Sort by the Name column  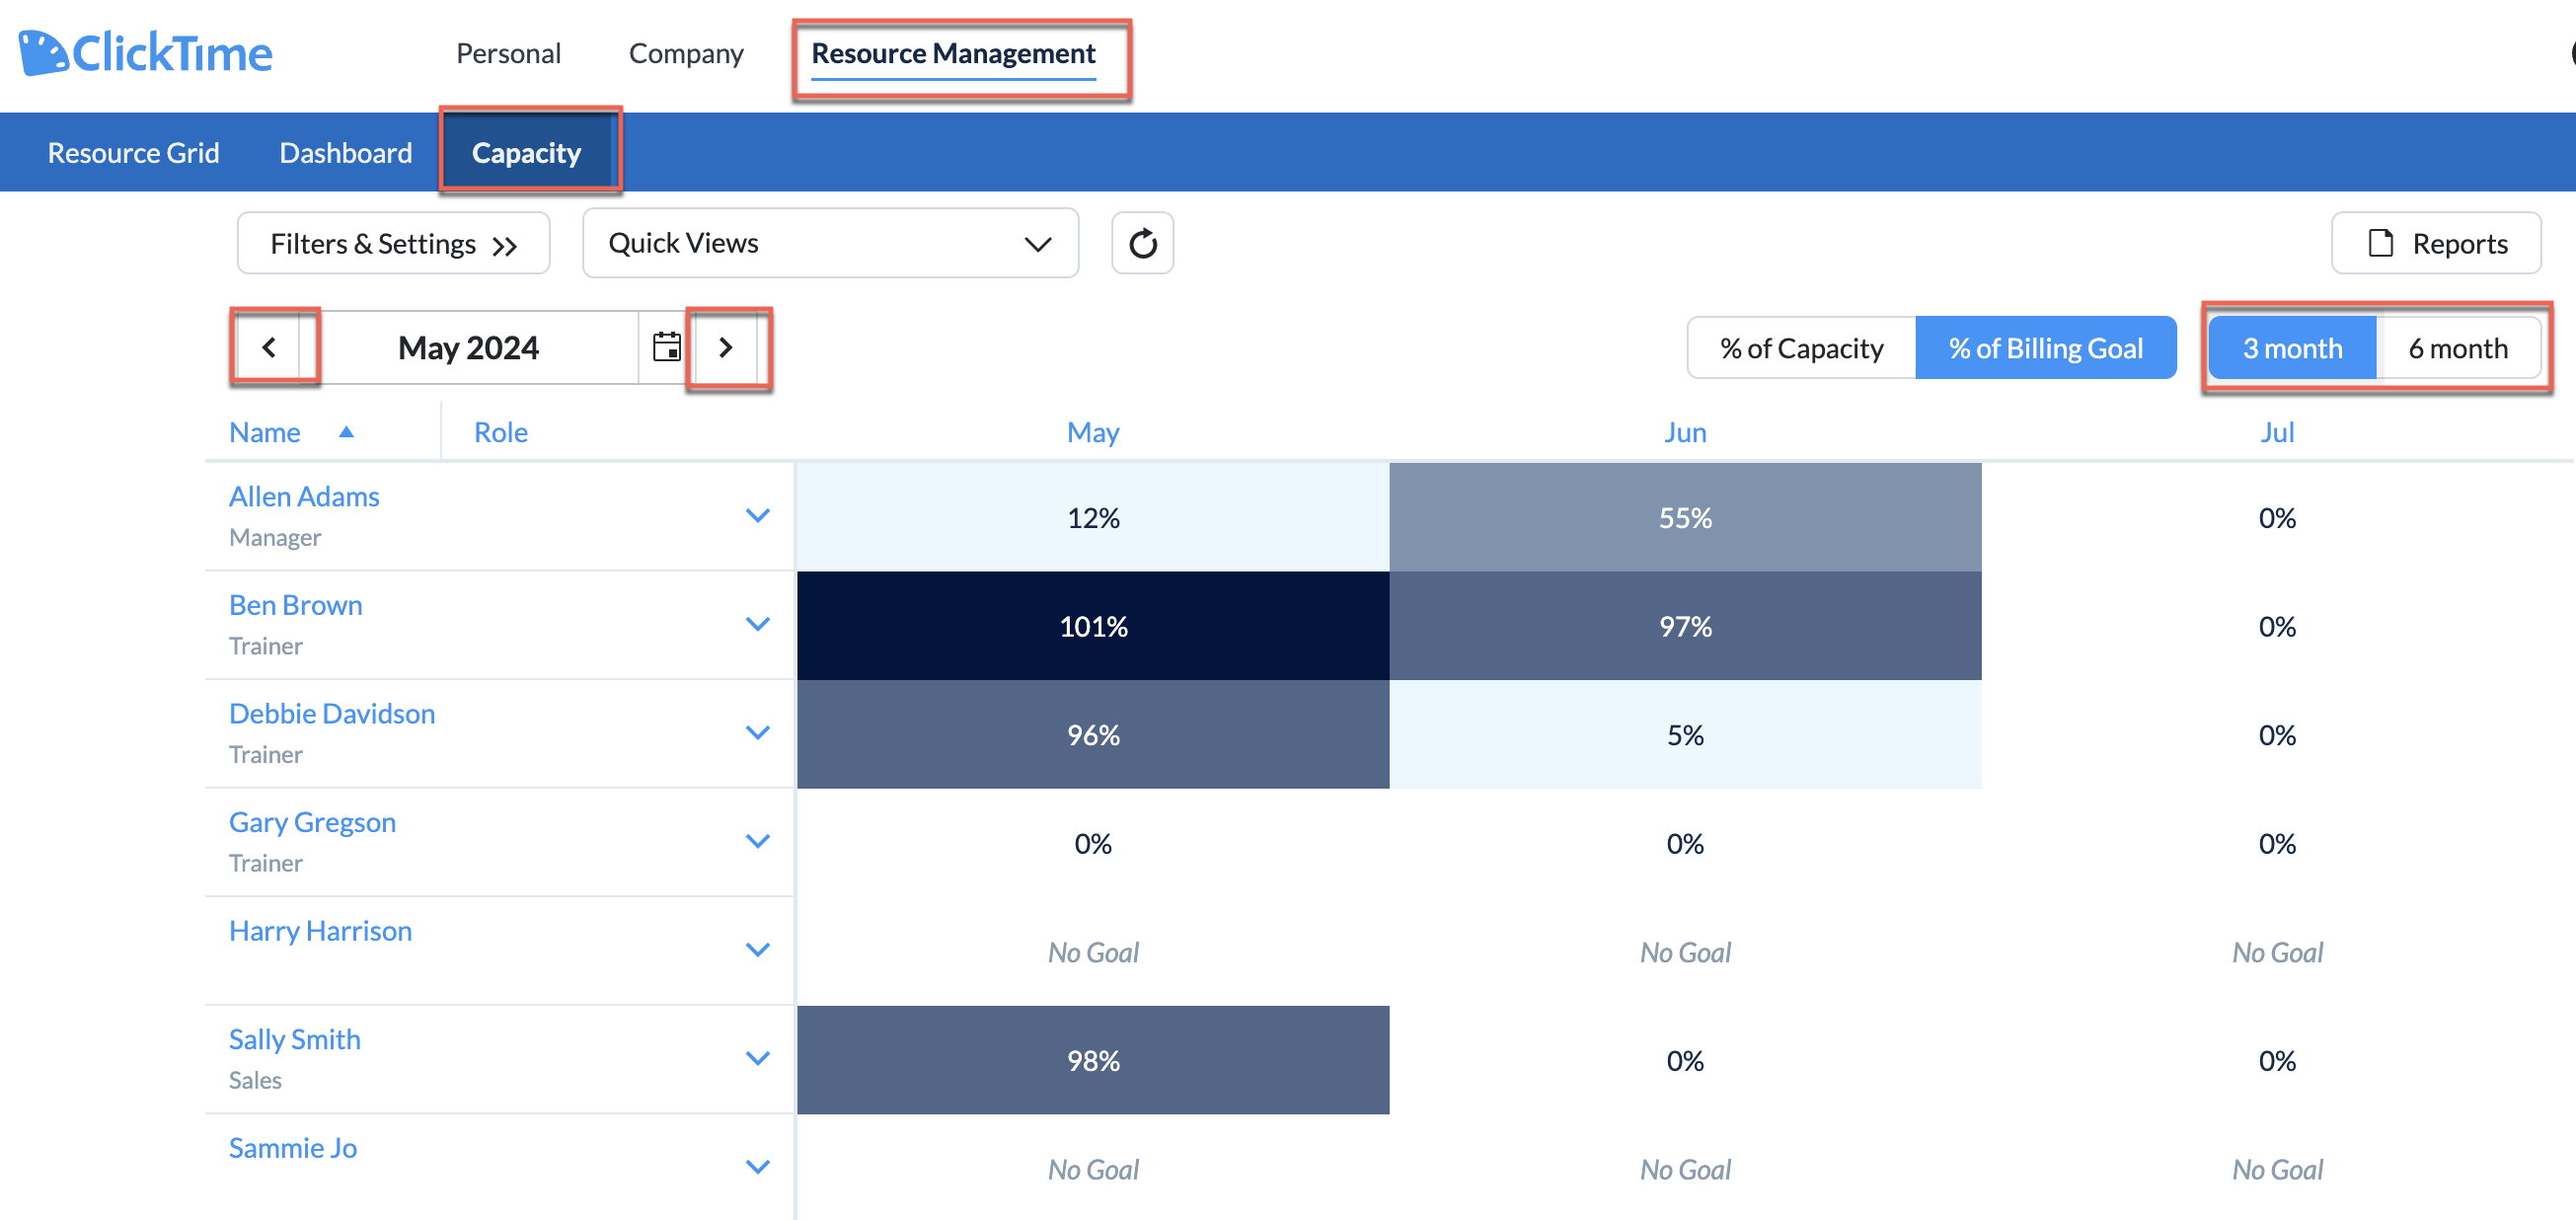264,432
